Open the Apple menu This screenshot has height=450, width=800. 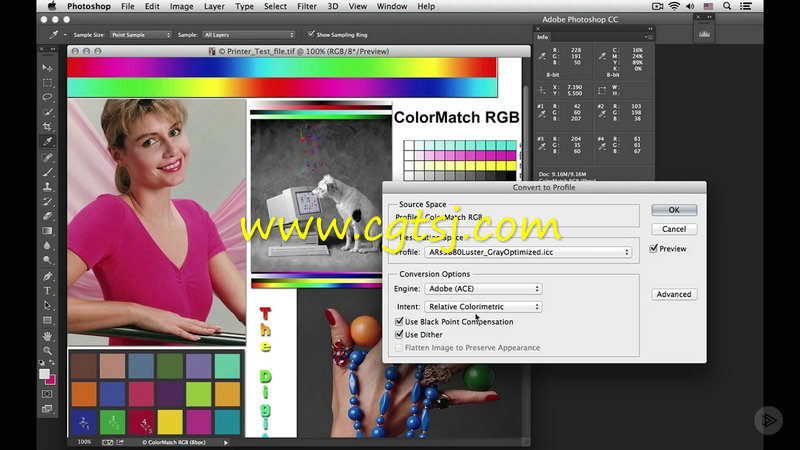coord(52,6)
